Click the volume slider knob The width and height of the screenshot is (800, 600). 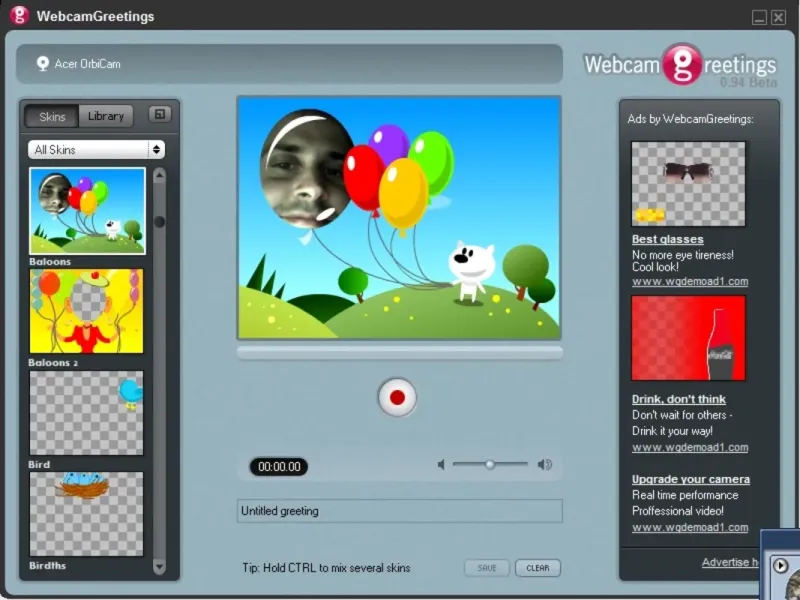(490, 464)
